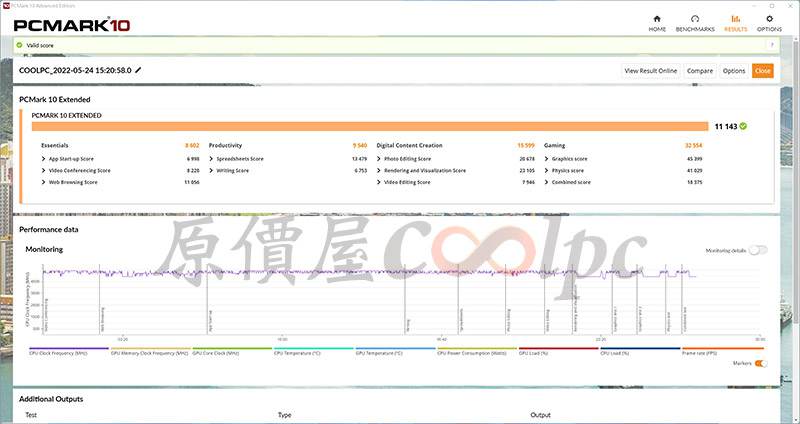Open the Results chart icon
Viewport: 800px width, 424px height.
tap(736, 19)
